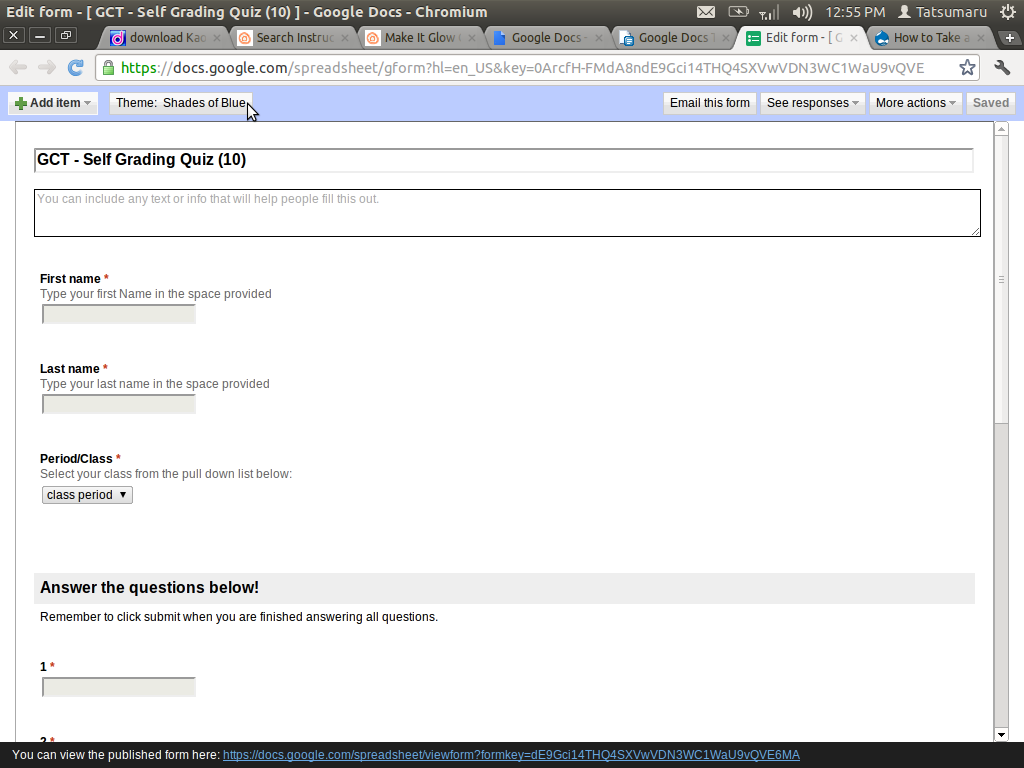The width and height of the screenshot is (1024, 768).
Task: Click the bookmark star in the address bar
Action: coord(967,67)
